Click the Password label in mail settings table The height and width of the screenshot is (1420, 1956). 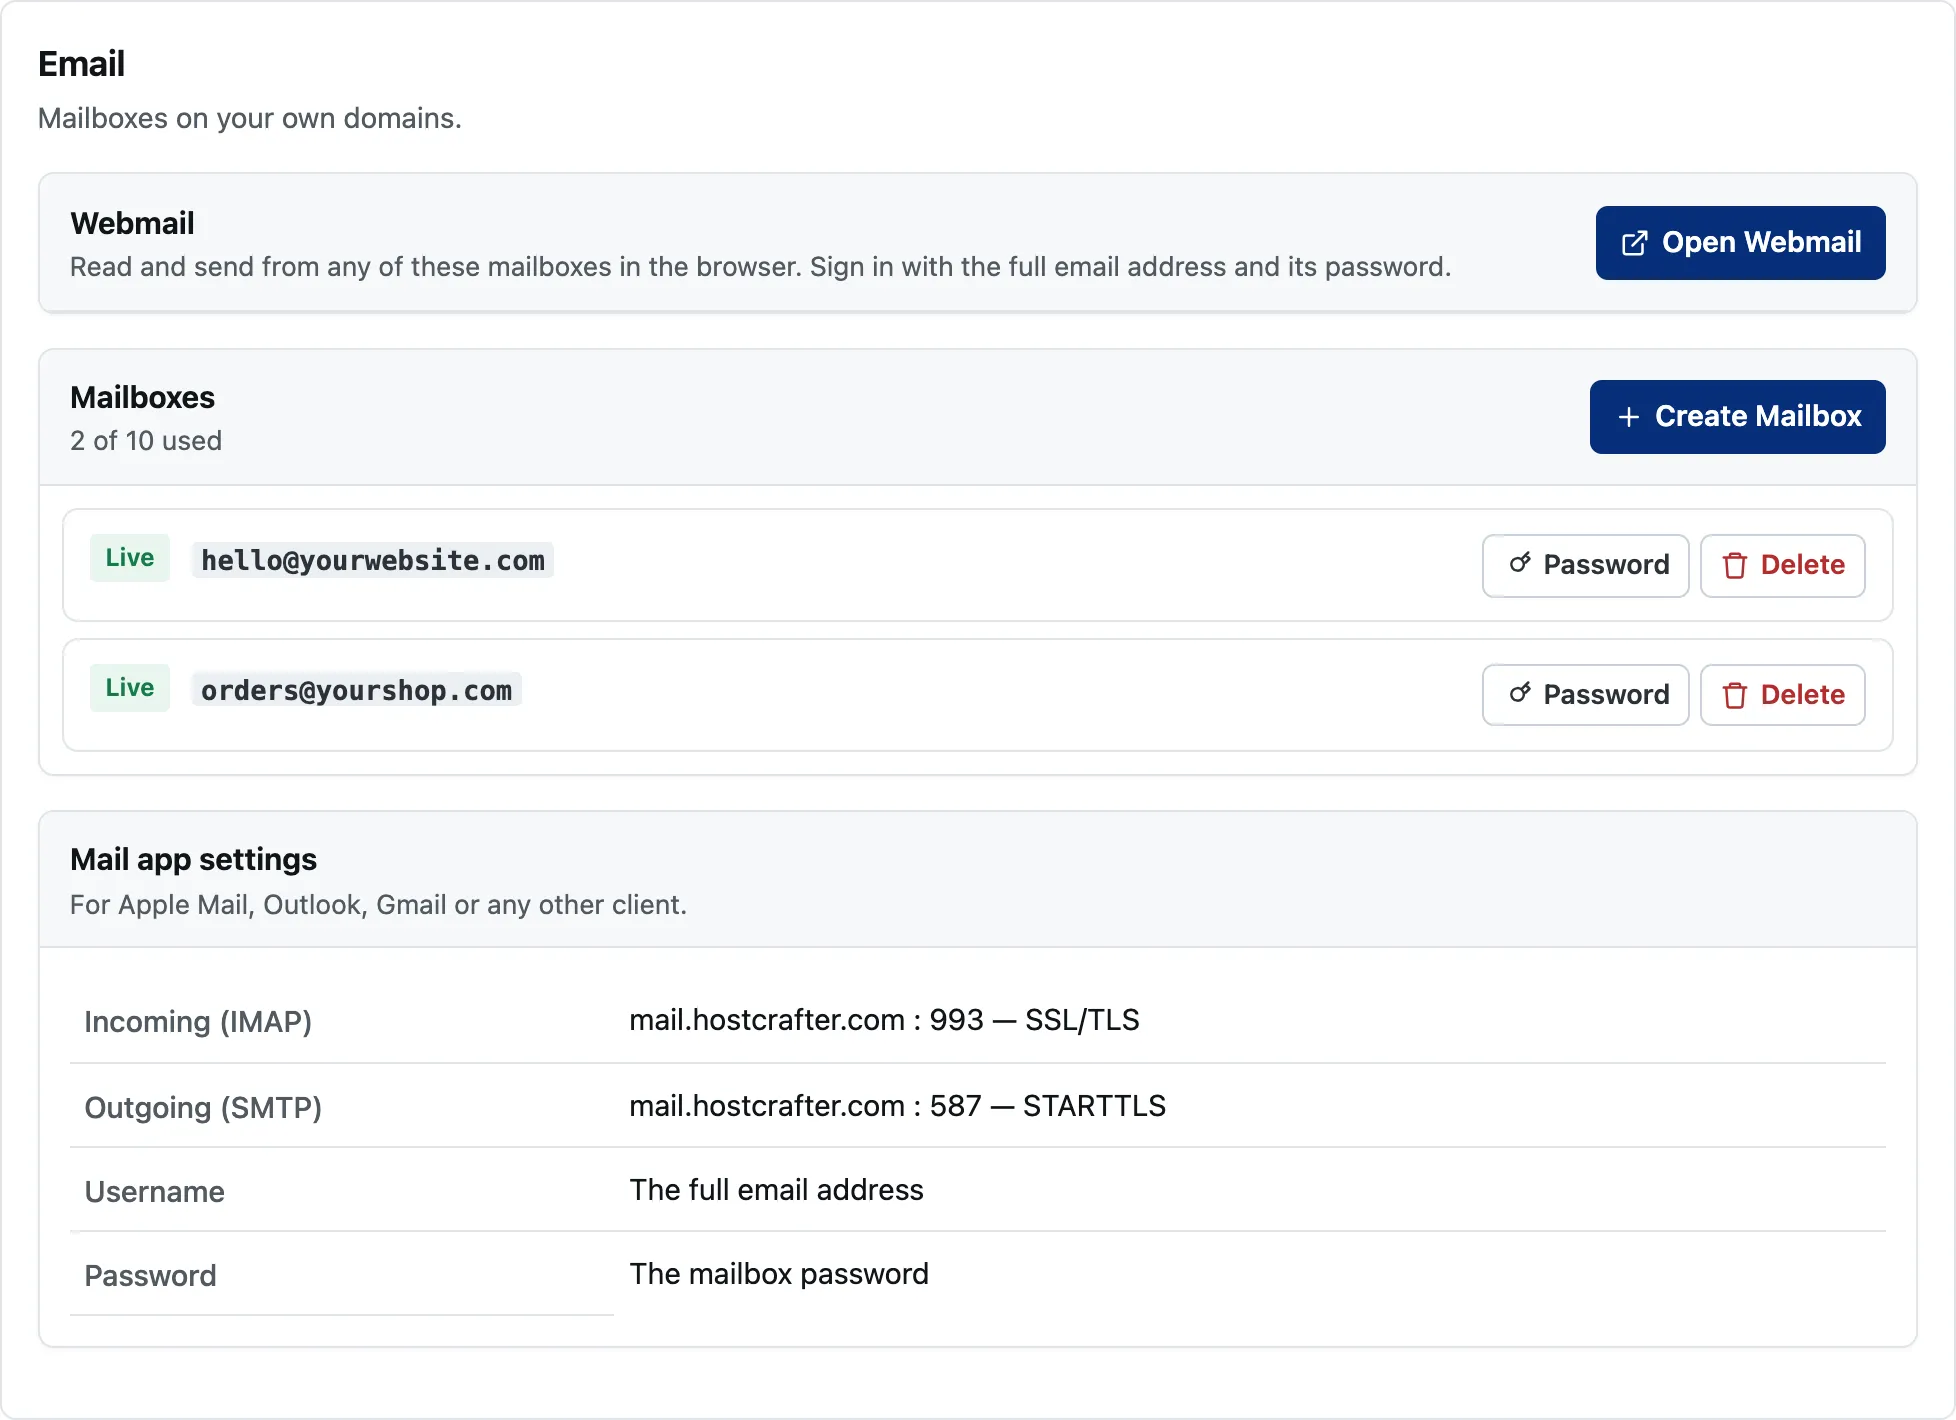coord(150,1276)
